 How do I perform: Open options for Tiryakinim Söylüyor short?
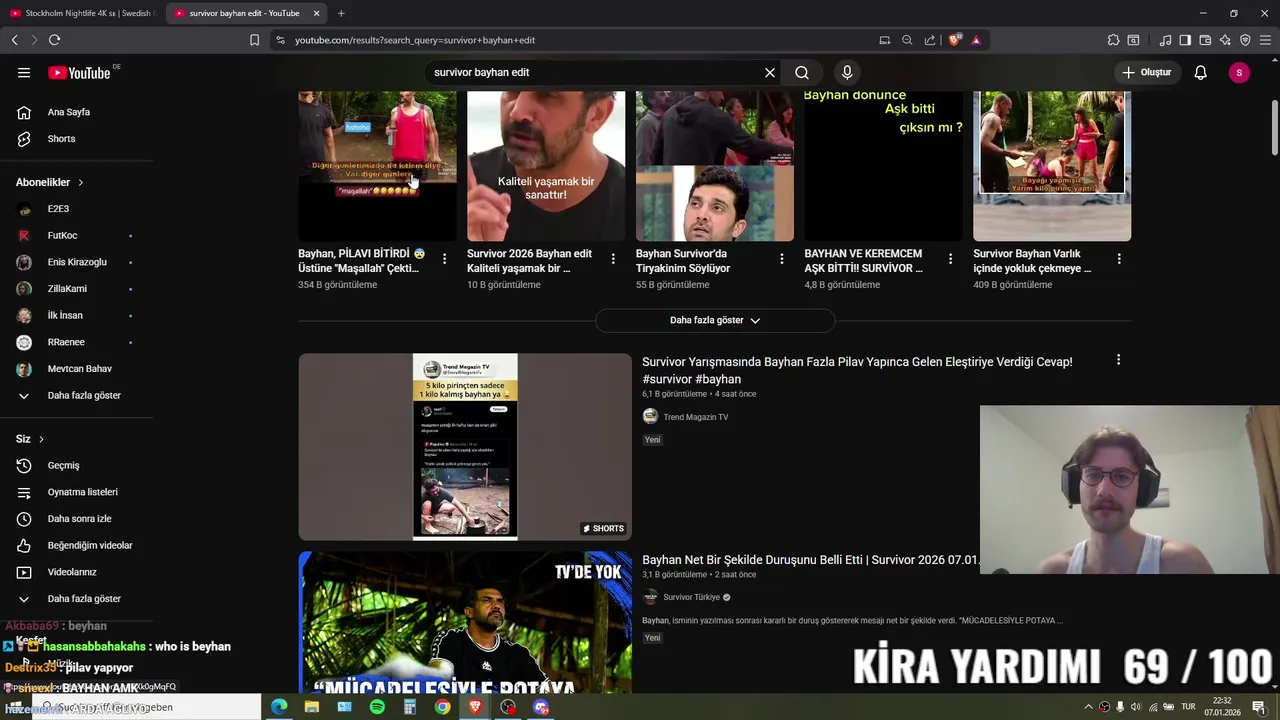pos(782,259)
